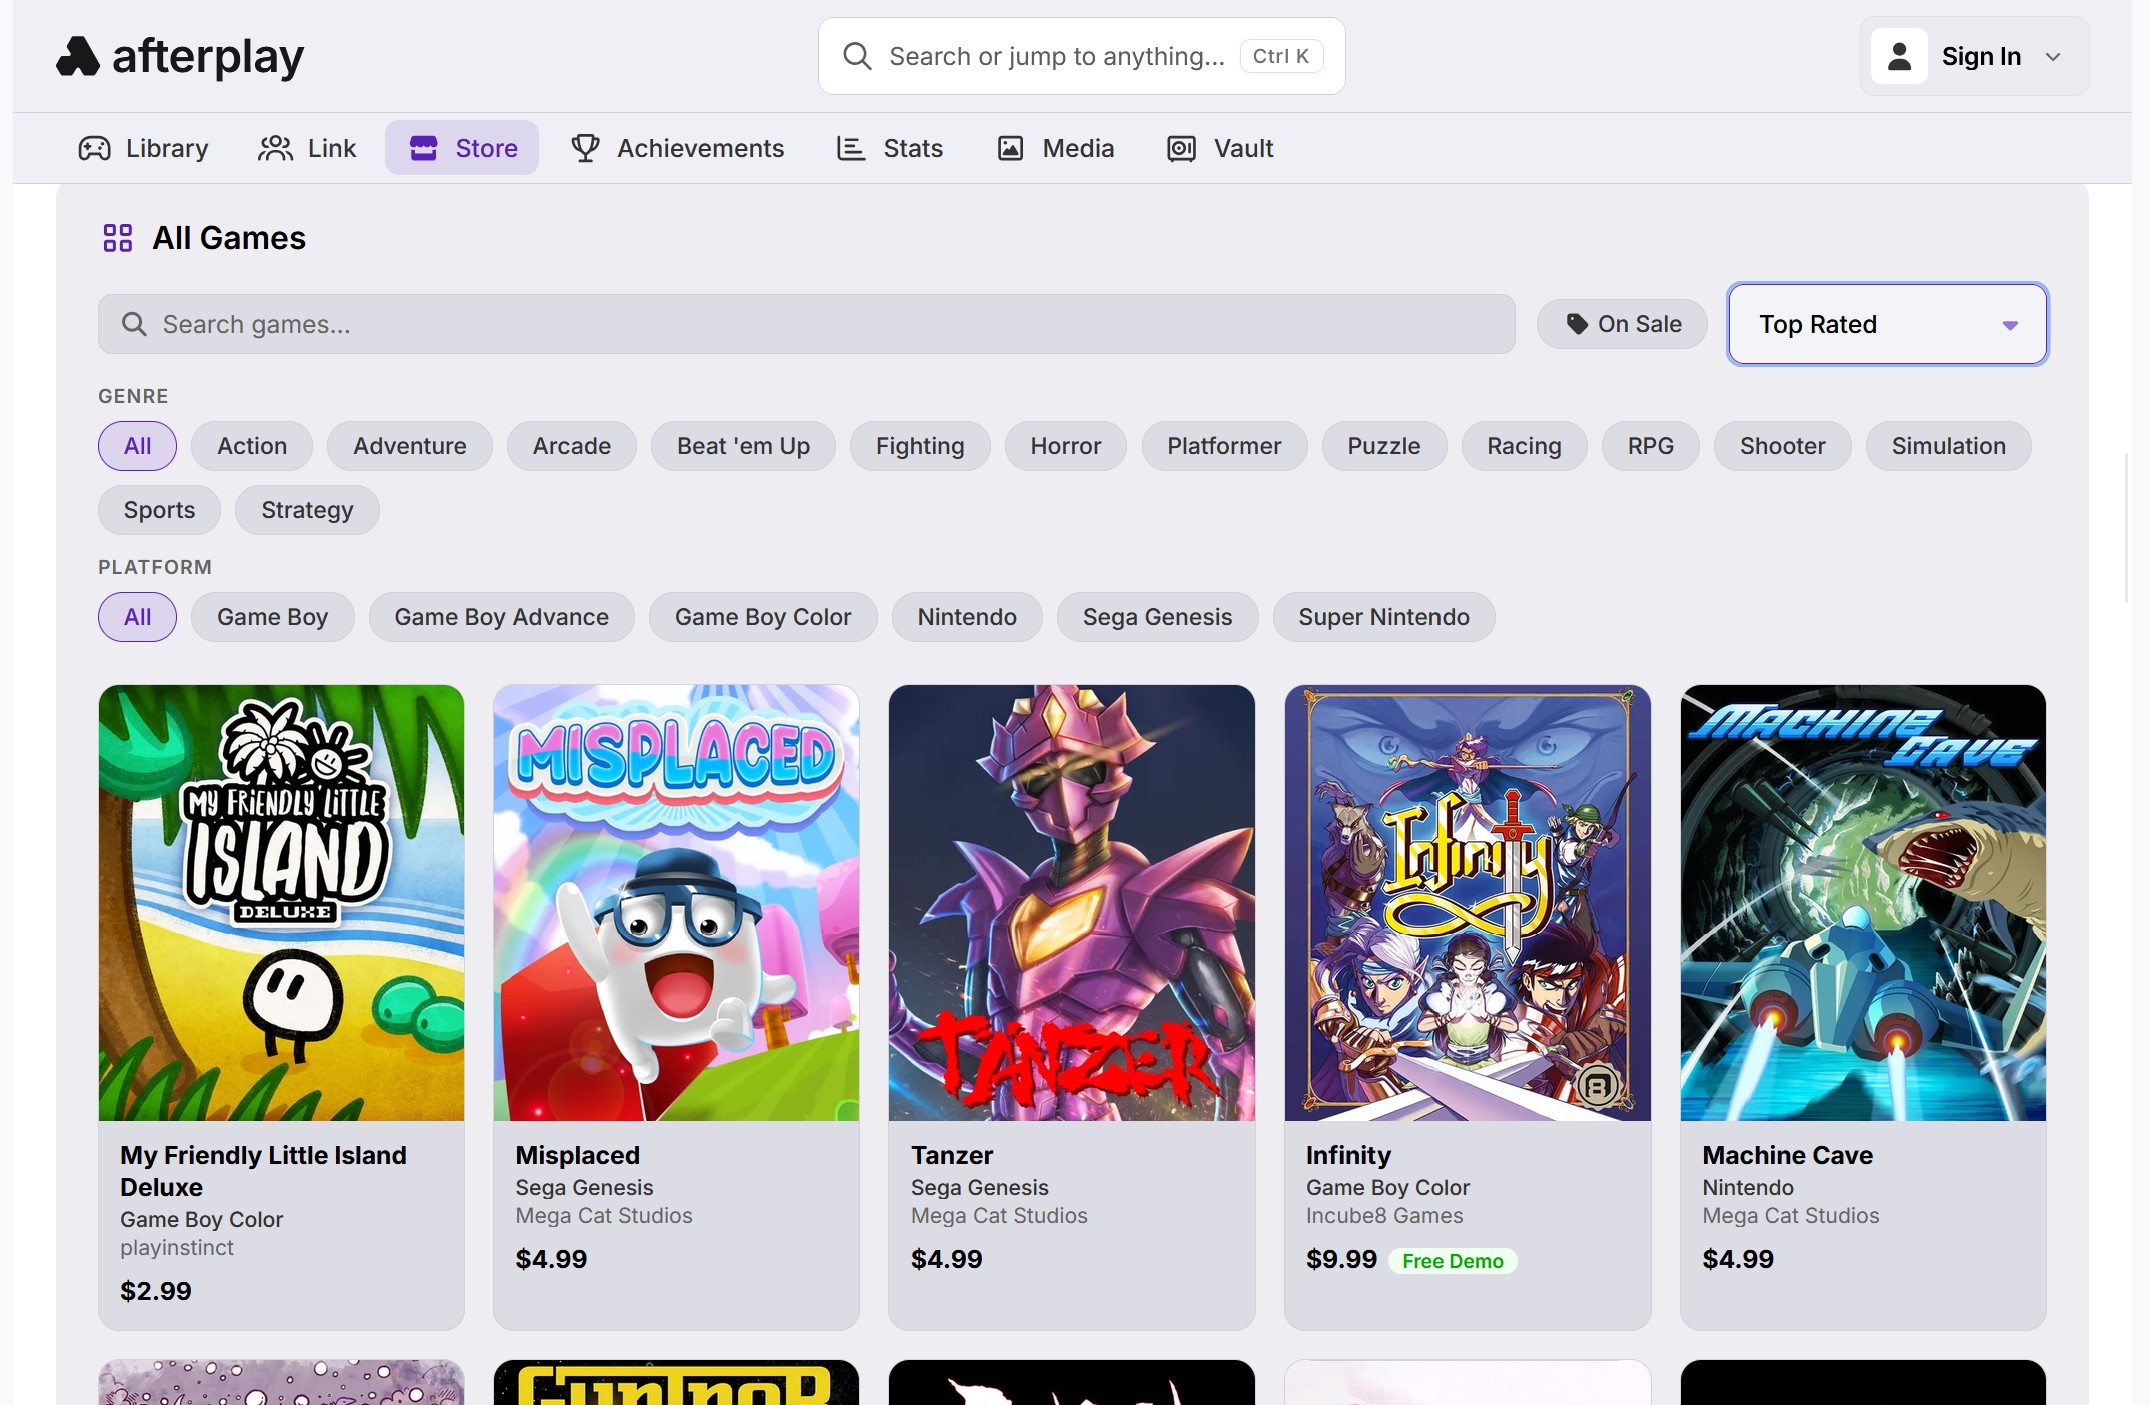Open the Top Rated sort dropdown
The height and width of the screenshot is (1405, 2150).
(x=1887, y=324)
